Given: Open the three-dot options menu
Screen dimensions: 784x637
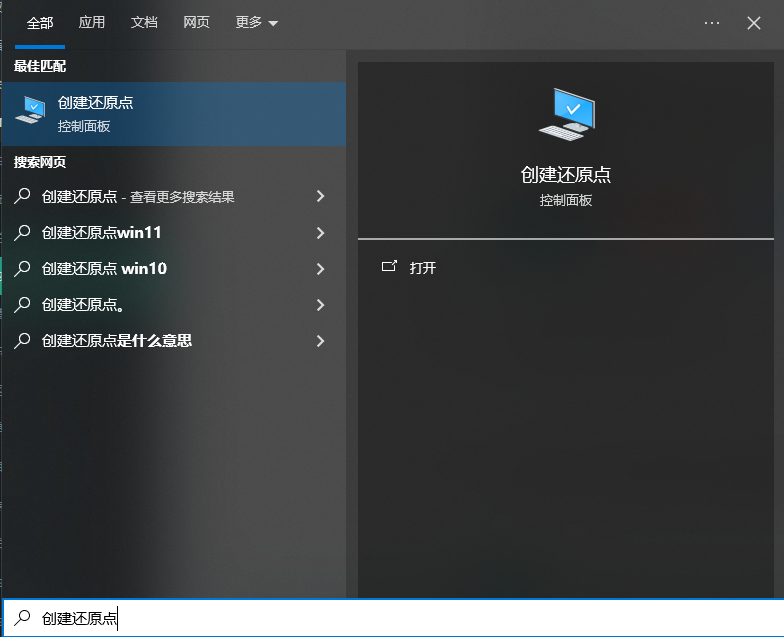Looking at the screenshot, I should click(x=712, y=23).
